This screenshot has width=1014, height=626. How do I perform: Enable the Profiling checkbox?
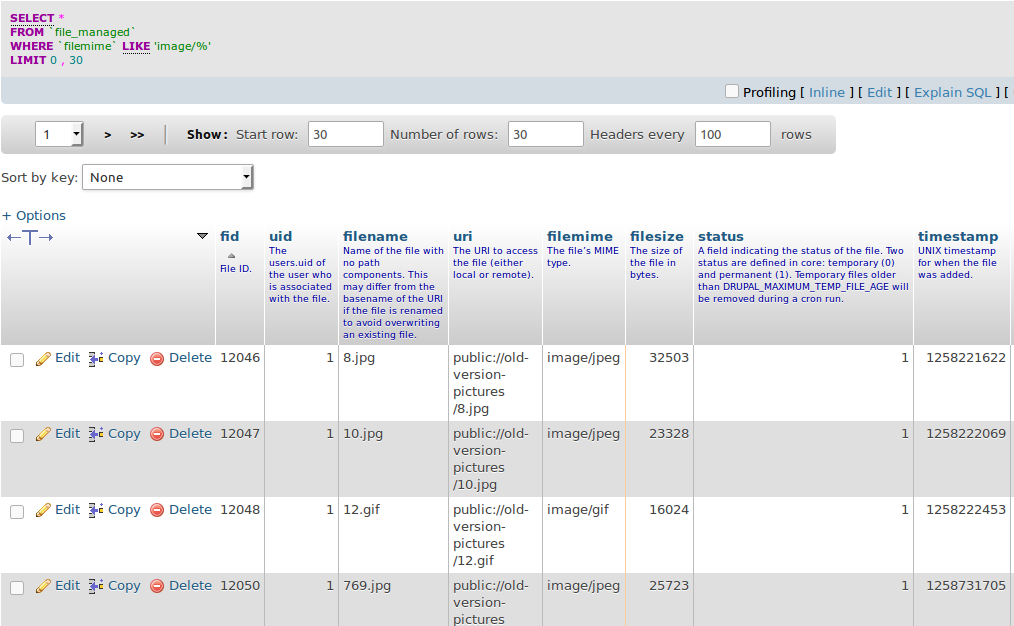(731, 91)
